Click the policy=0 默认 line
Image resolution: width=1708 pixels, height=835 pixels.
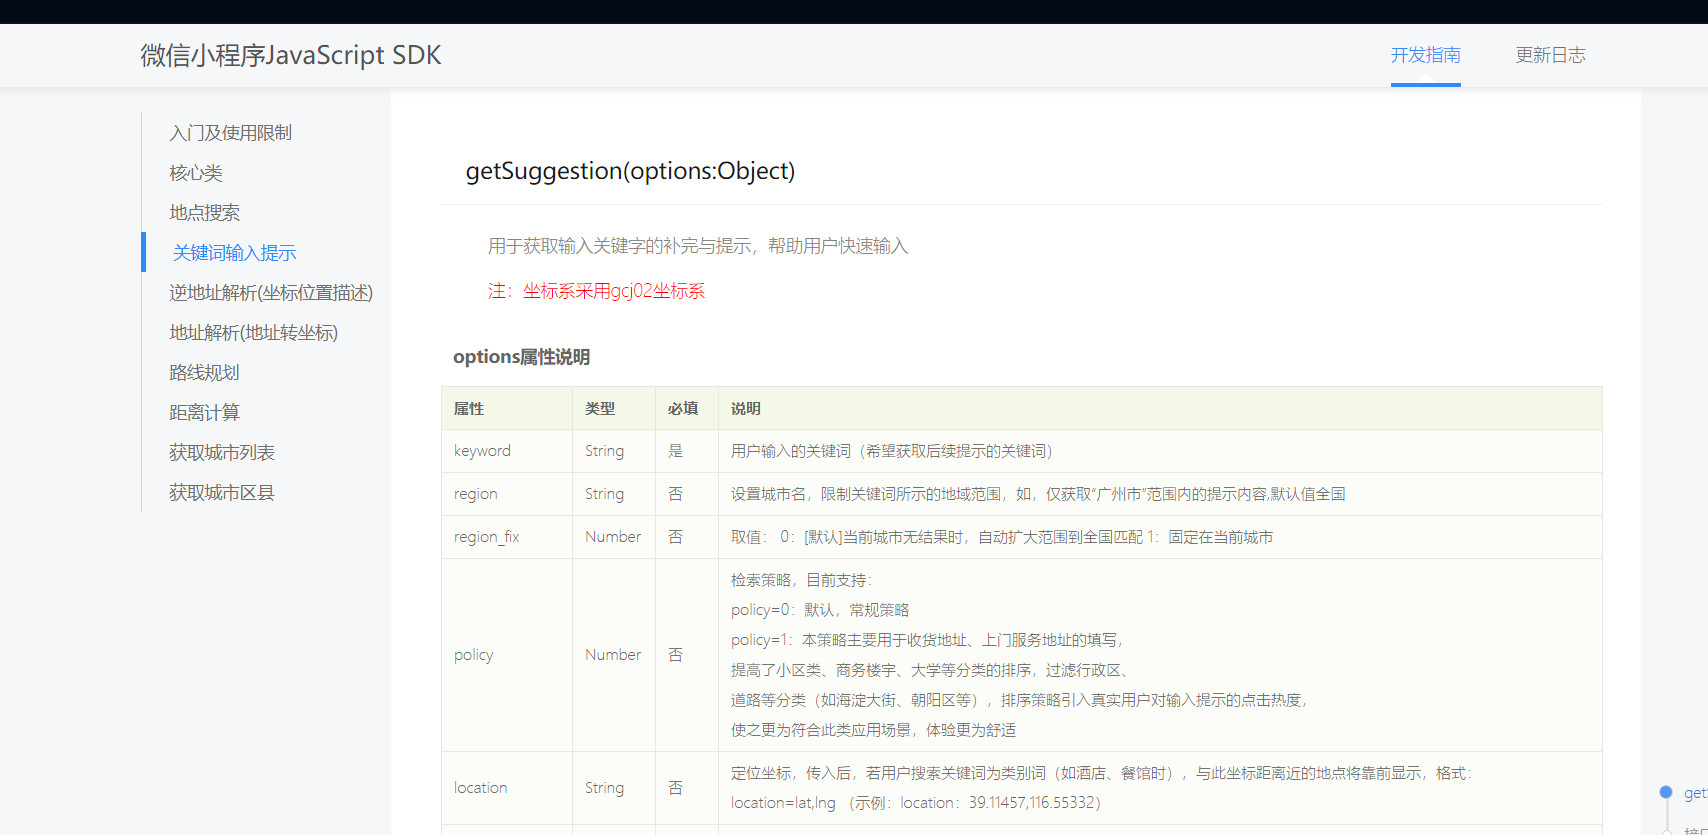pos(820,610)
